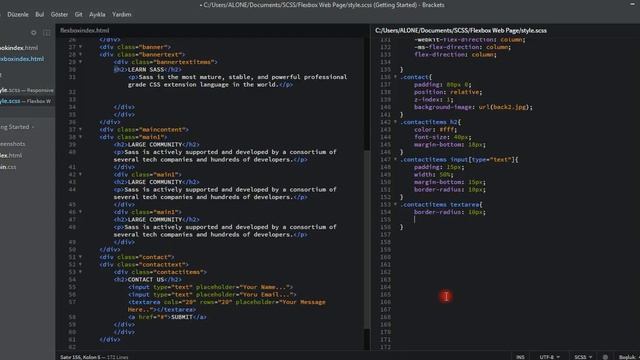Click the 'Yoru Email...' placeholder input line

212,295
